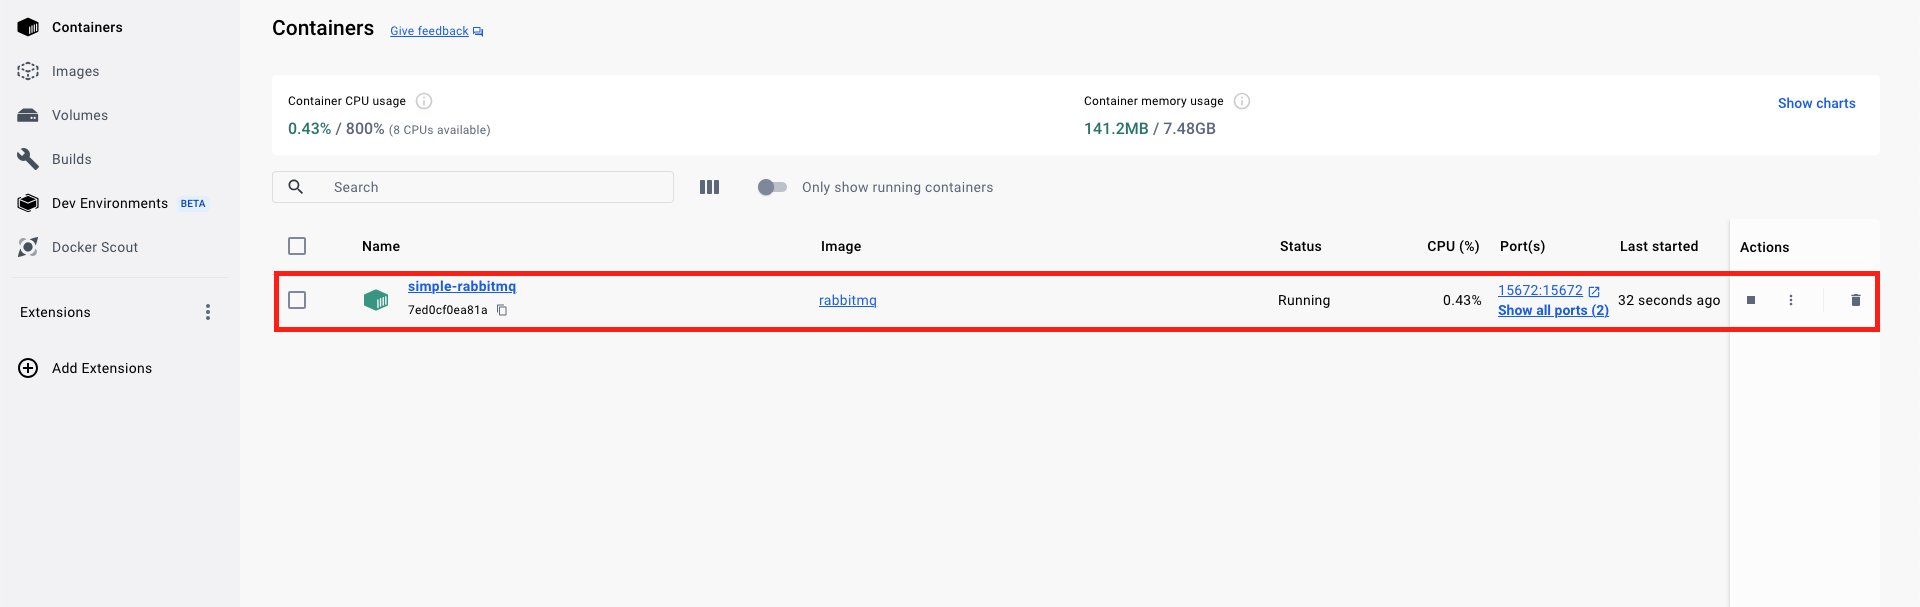Click the Builds wrench icon
The image size is (1920, 607).
pos(28,159)
